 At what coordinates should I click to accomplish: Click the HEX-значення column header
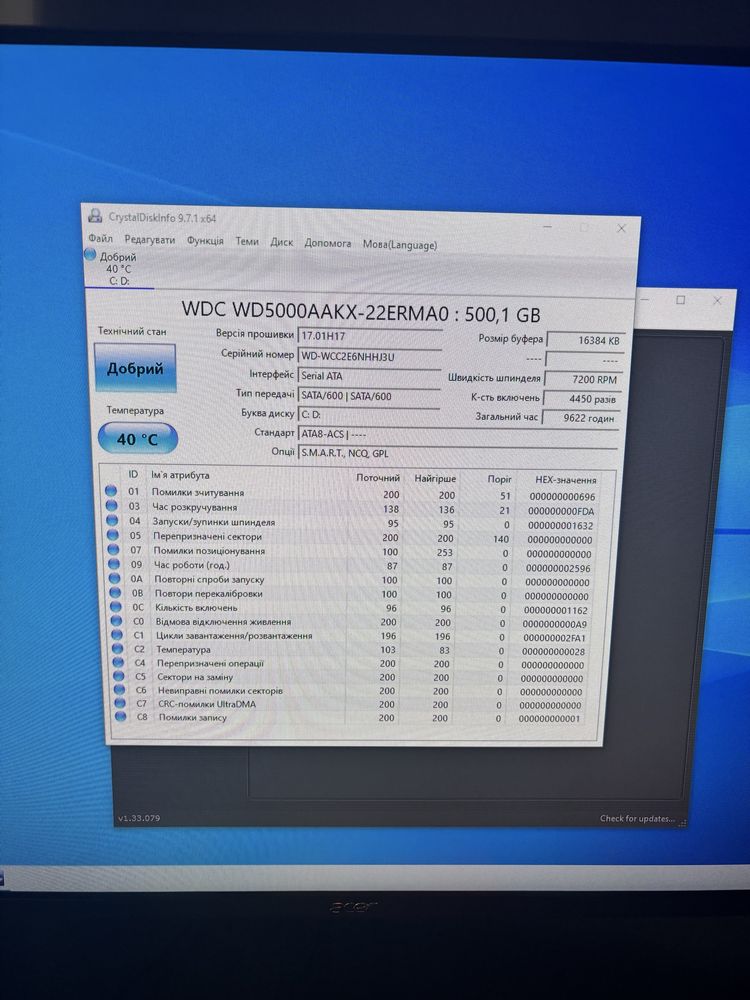coord(566,480)
